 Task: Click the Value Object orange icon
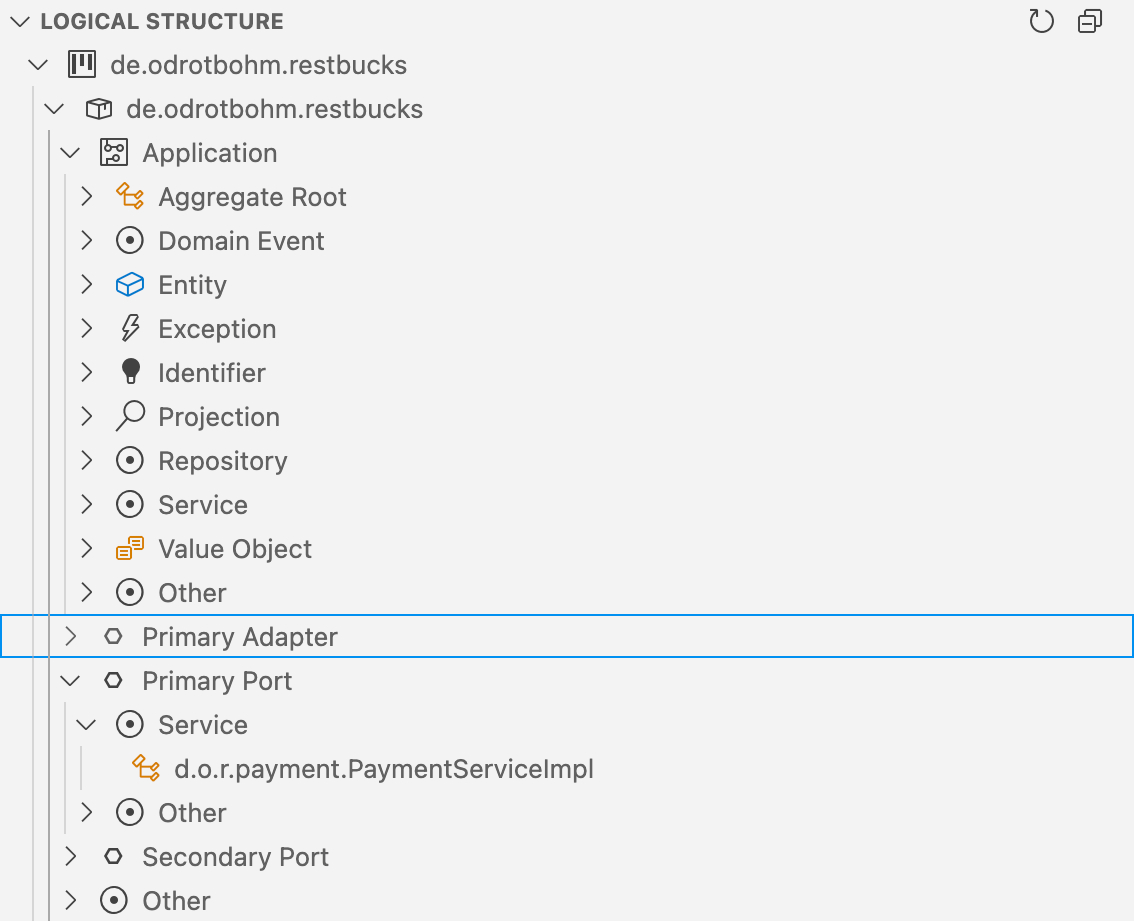(130, 549)
